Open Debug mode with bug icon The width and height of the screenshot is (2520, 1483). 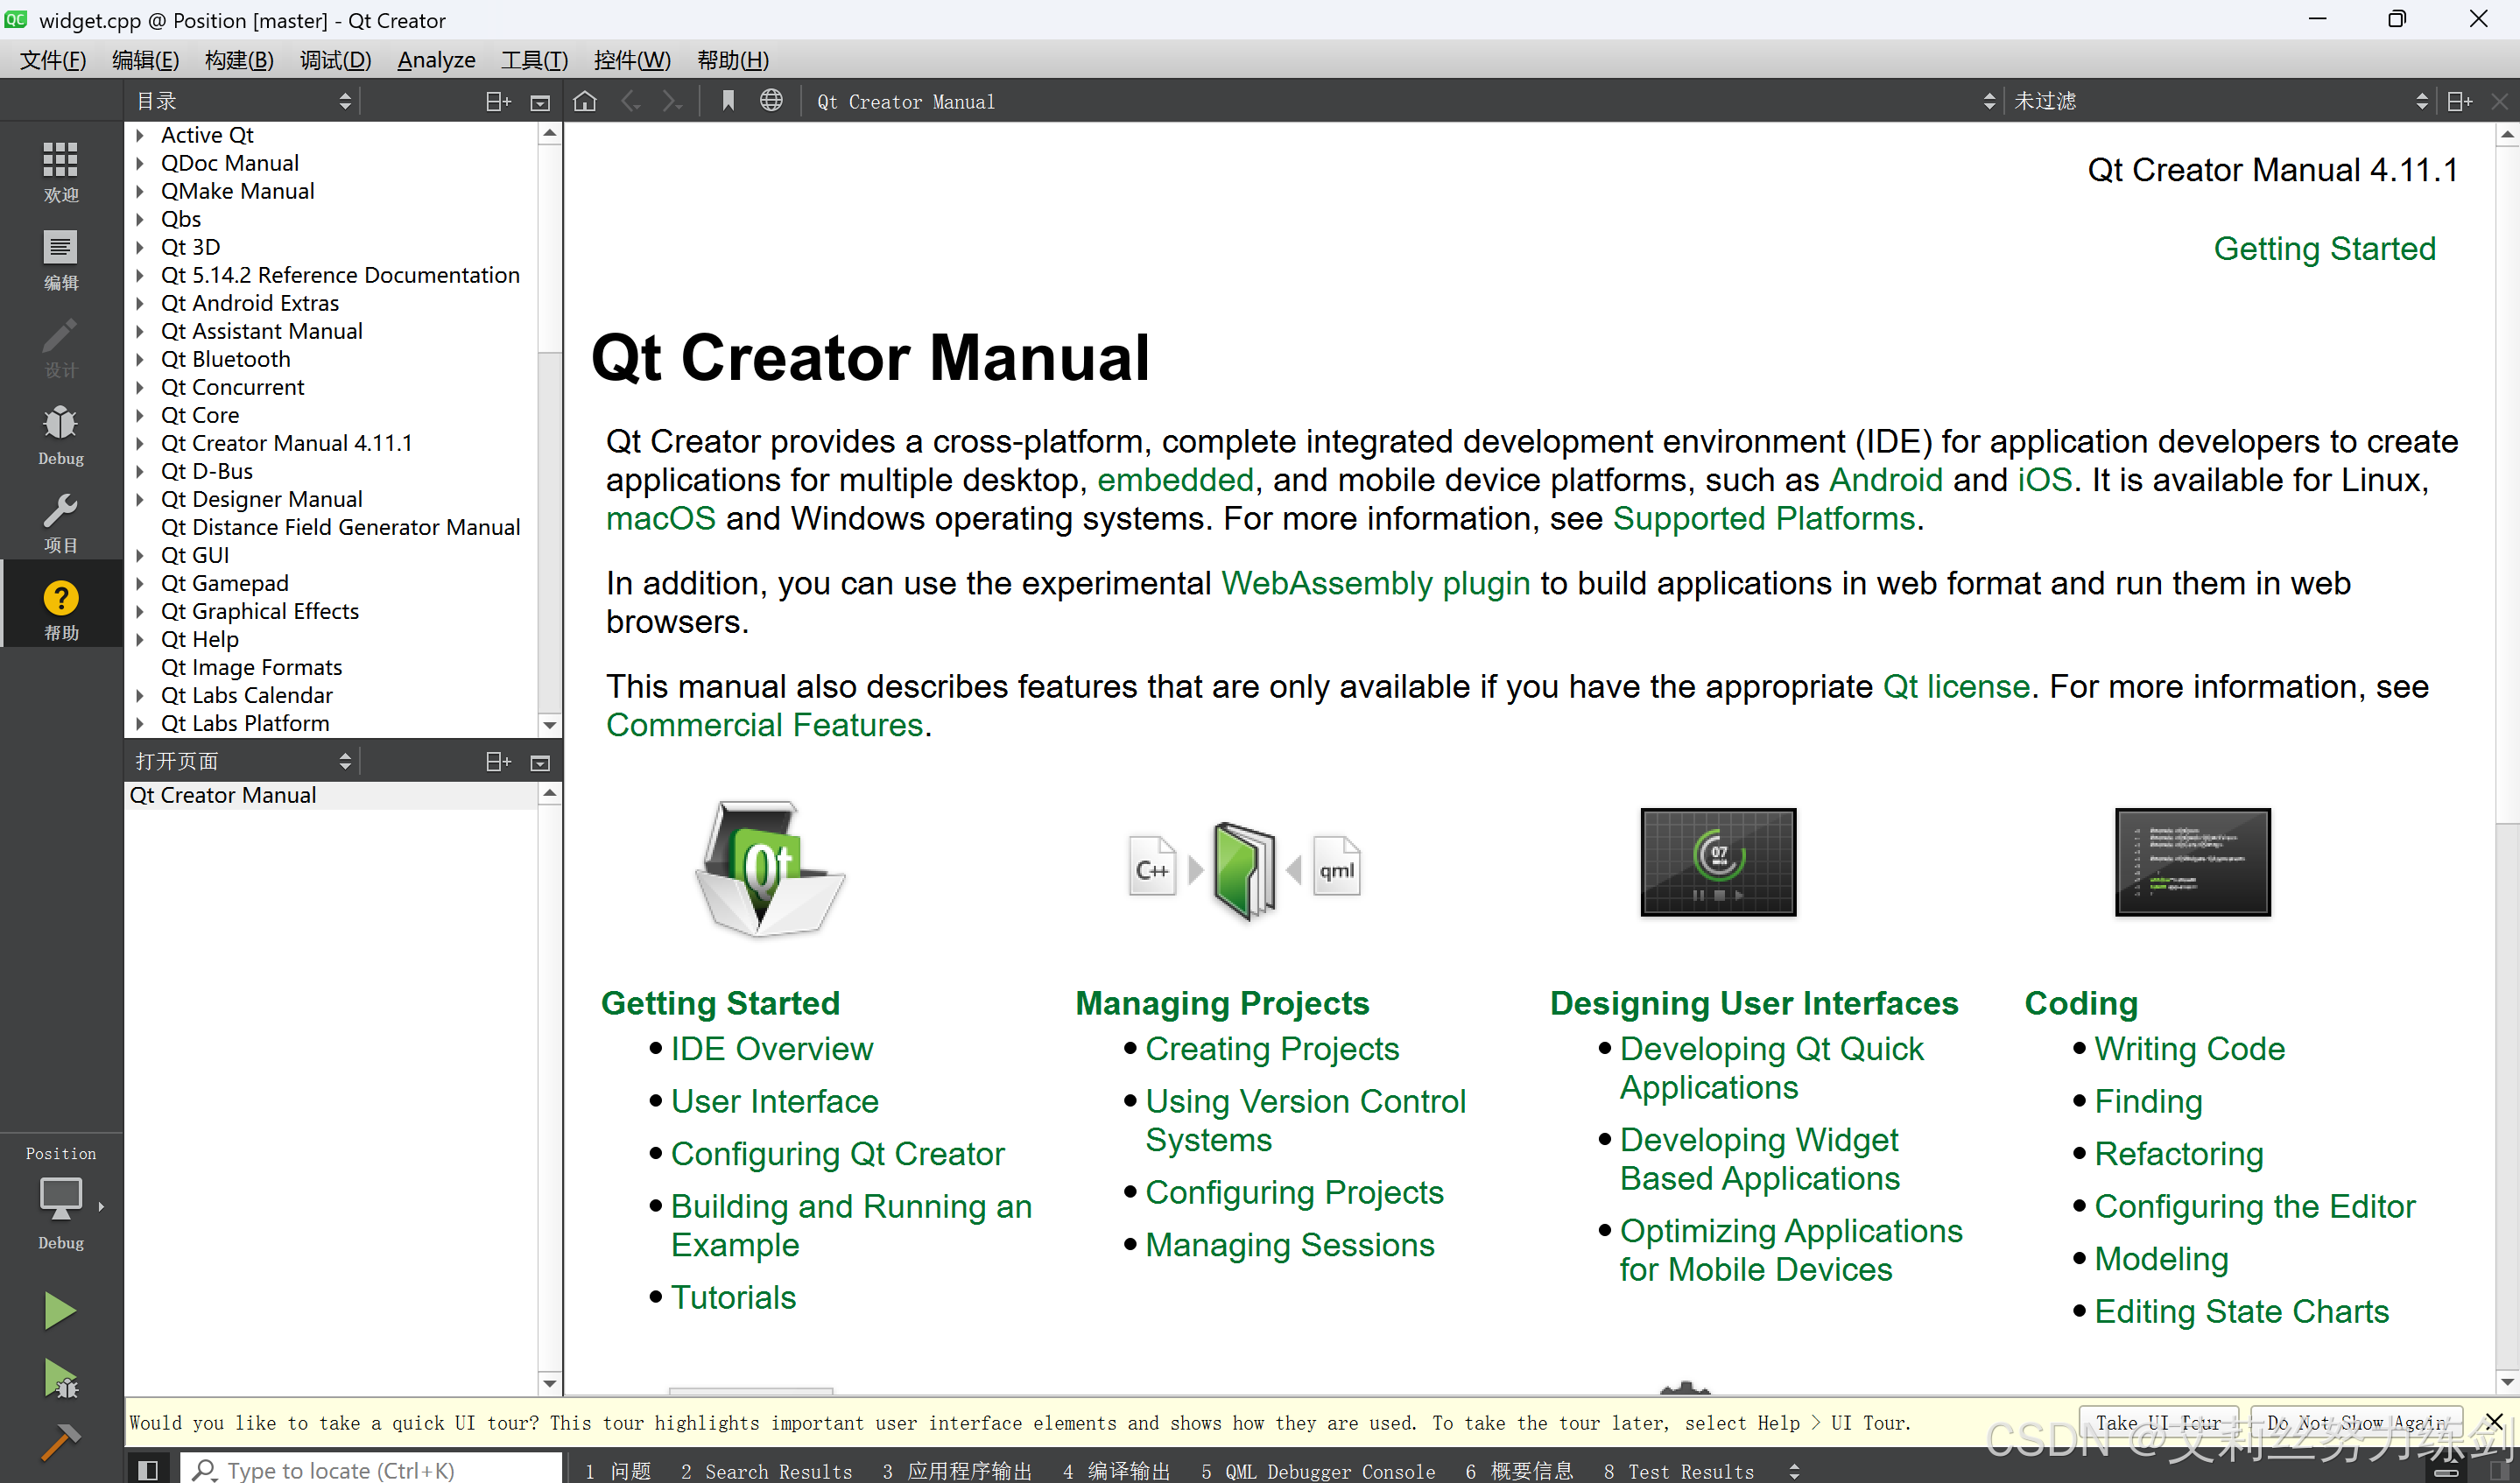pos(60,434)
